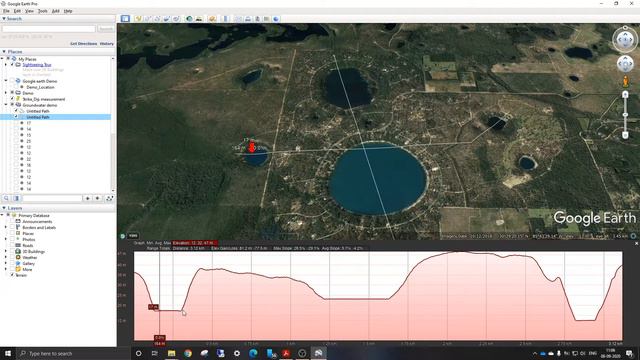The image size is (640, 360).
Task: Toggle the Sightseeing Tour checkbox
Action: pyautogui.click(x=12, y=65)
